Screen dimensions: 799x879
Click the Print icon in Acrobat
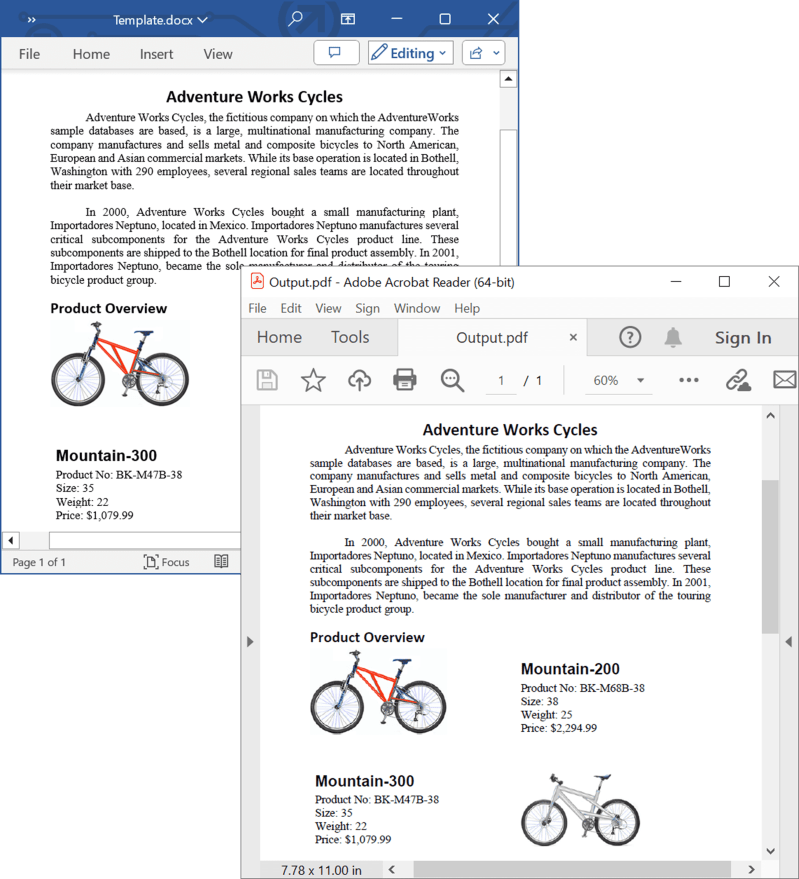404,380
